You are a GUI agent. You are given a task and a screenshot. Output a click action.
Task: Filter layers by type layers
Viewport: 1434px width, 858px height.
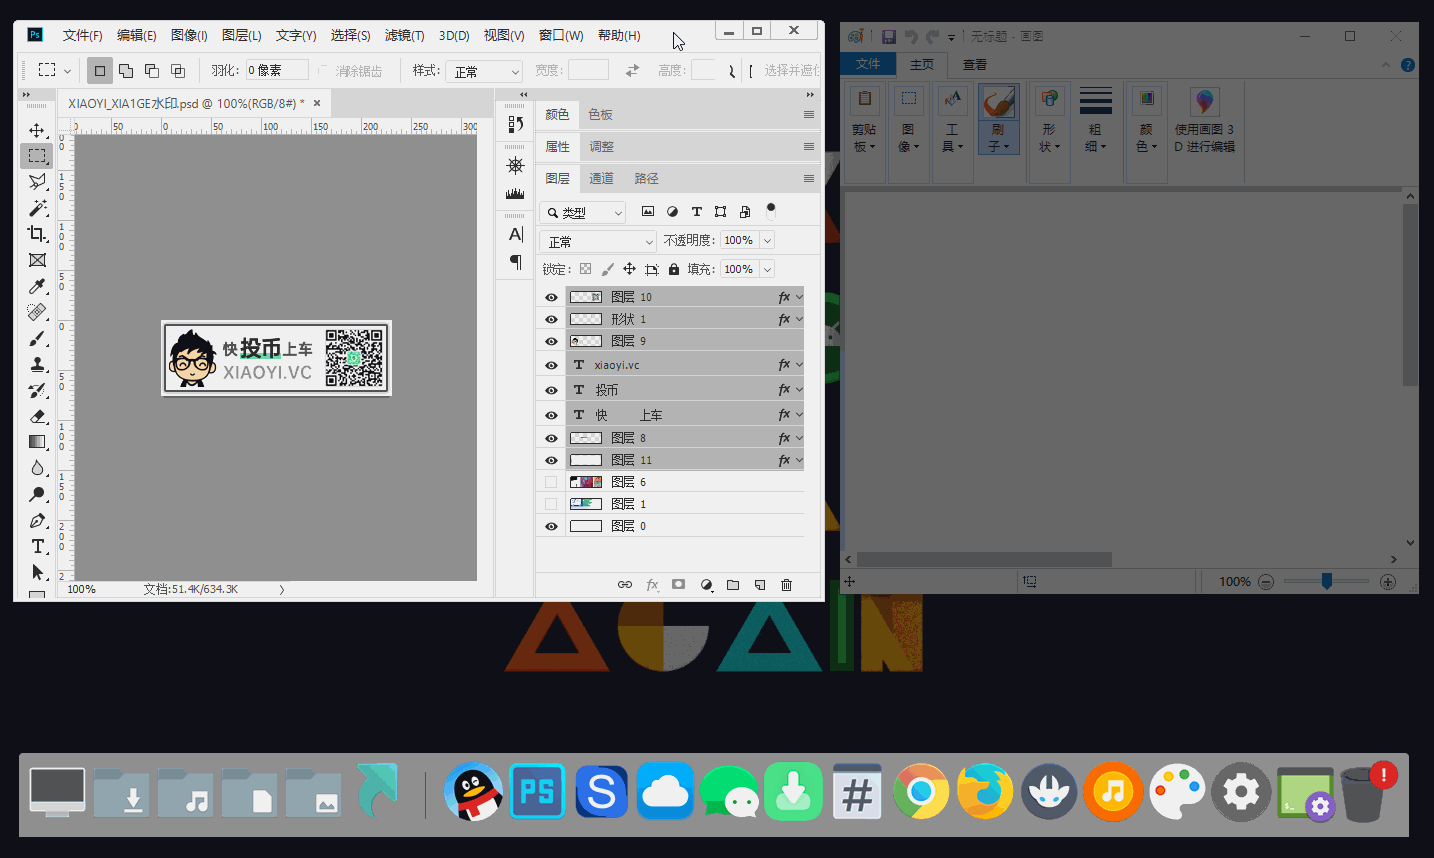coord(697,212)
